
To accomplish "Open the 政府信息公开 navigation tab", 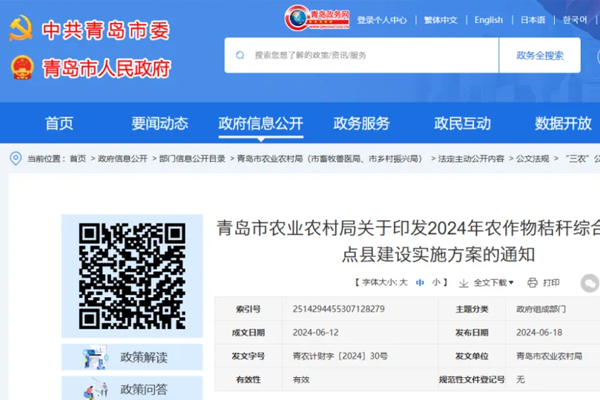I will pos(260,123).
